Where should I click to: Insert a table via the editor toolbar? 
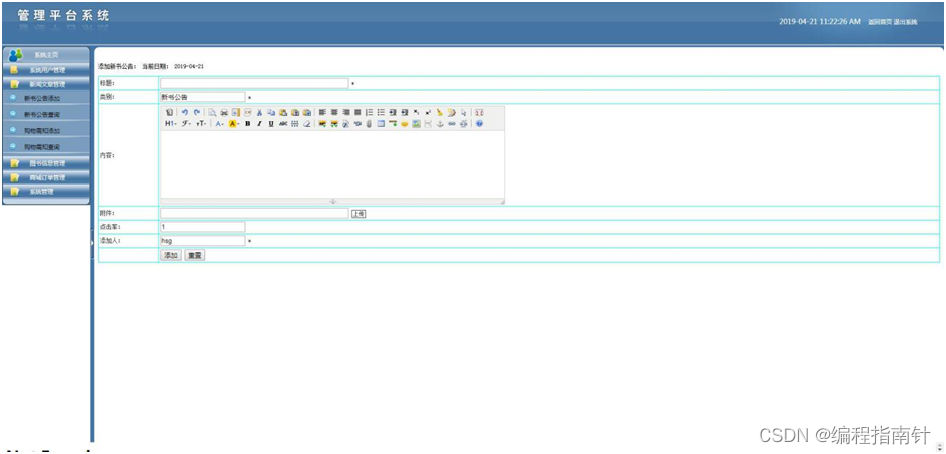(x=381, y=124)
